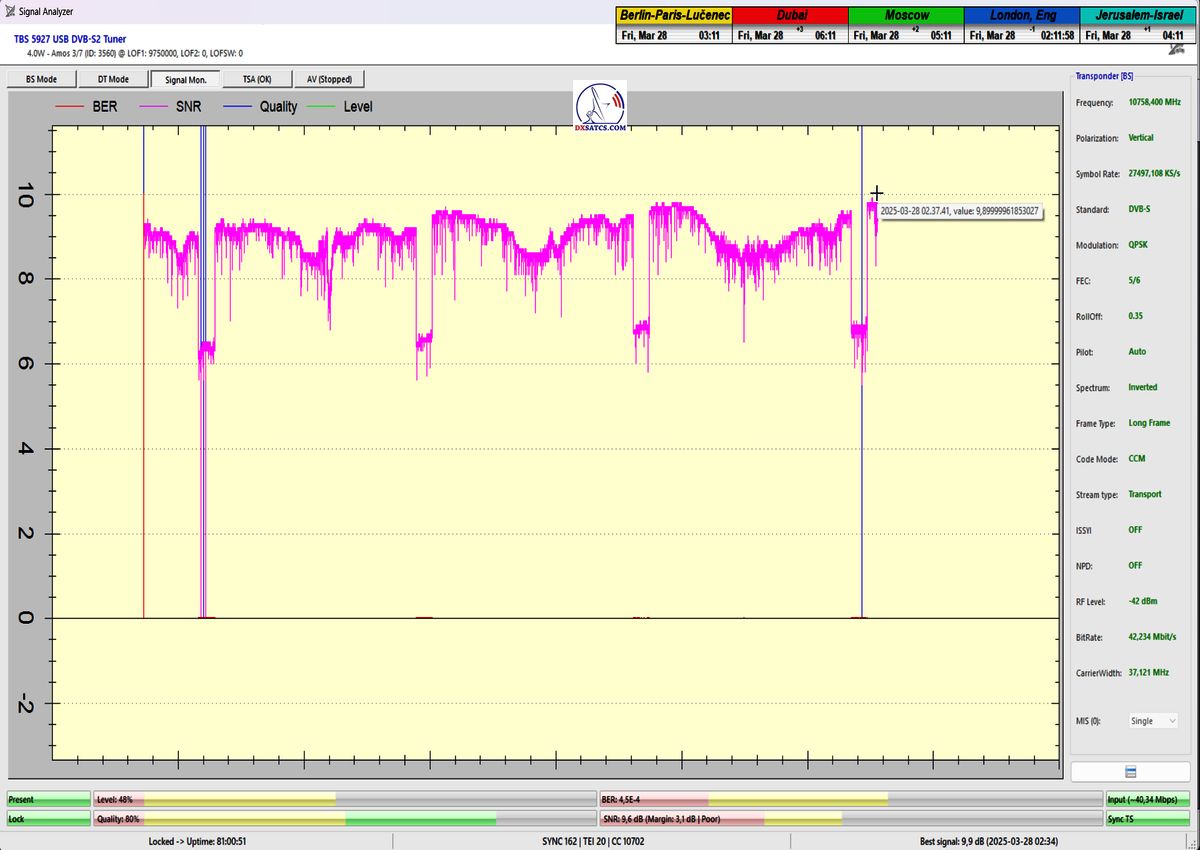This screenshot has height=850, width=1200.
Task: Click the Signal Analyzer title bar icon
Action: pos(9,12)
